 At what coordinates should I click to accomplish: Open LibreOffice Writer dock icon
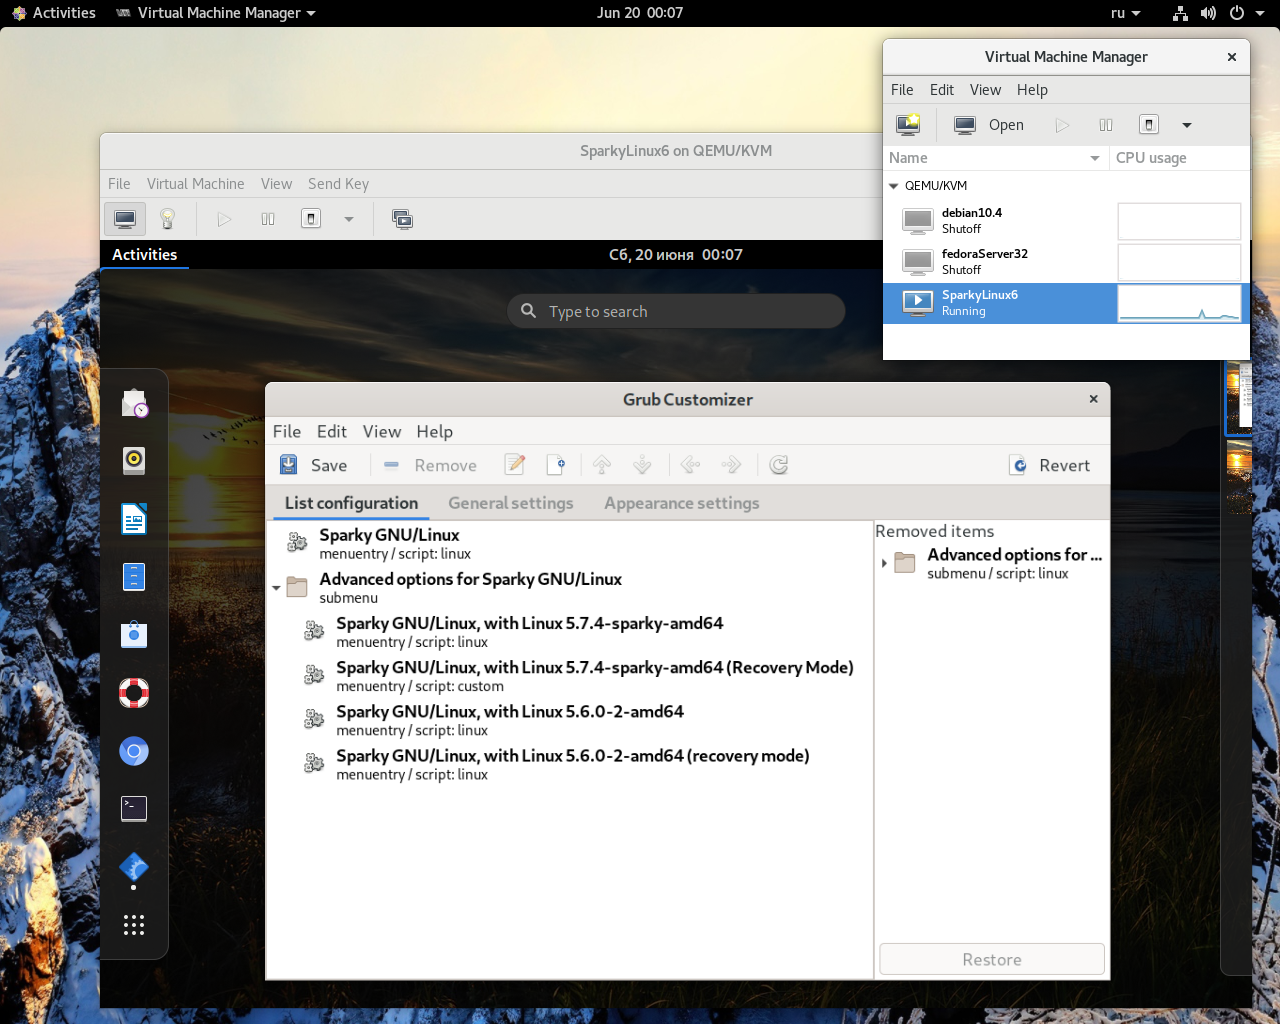pyautogui.click(x=134, y=519)
